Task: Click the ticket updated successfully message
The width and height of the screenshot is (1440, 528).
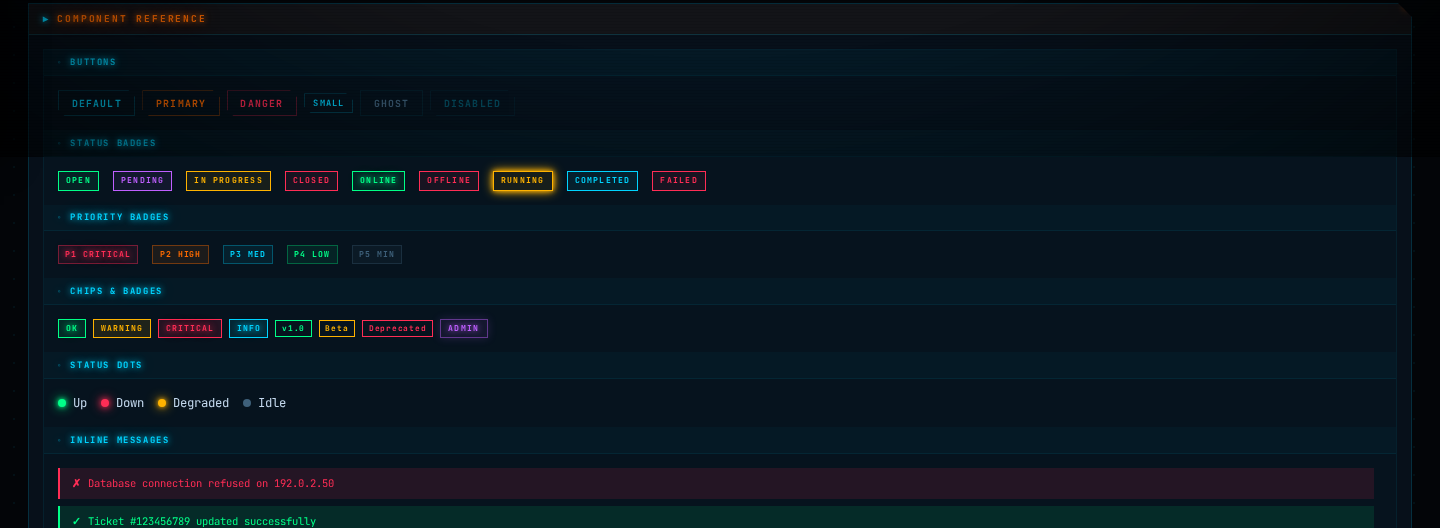Action: click(717, 517)
